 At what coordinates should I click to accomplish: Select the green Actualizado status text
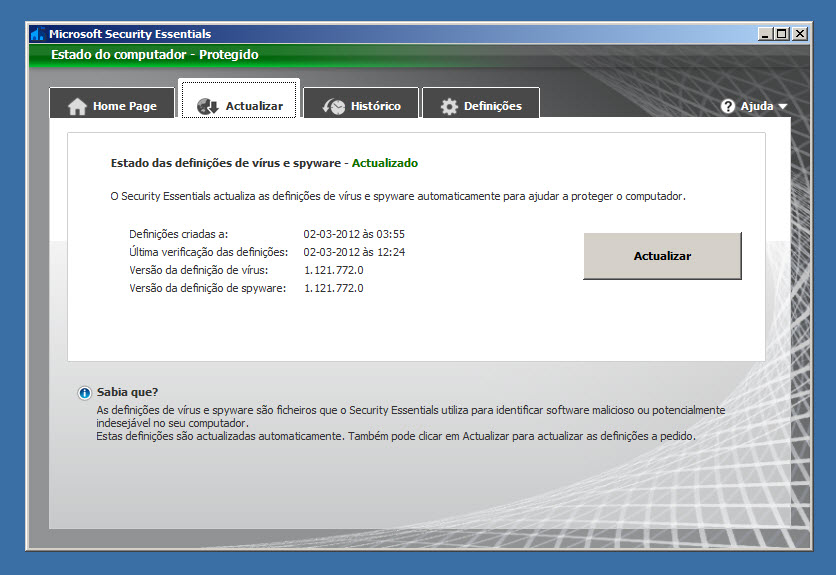[x=384, y=163]
